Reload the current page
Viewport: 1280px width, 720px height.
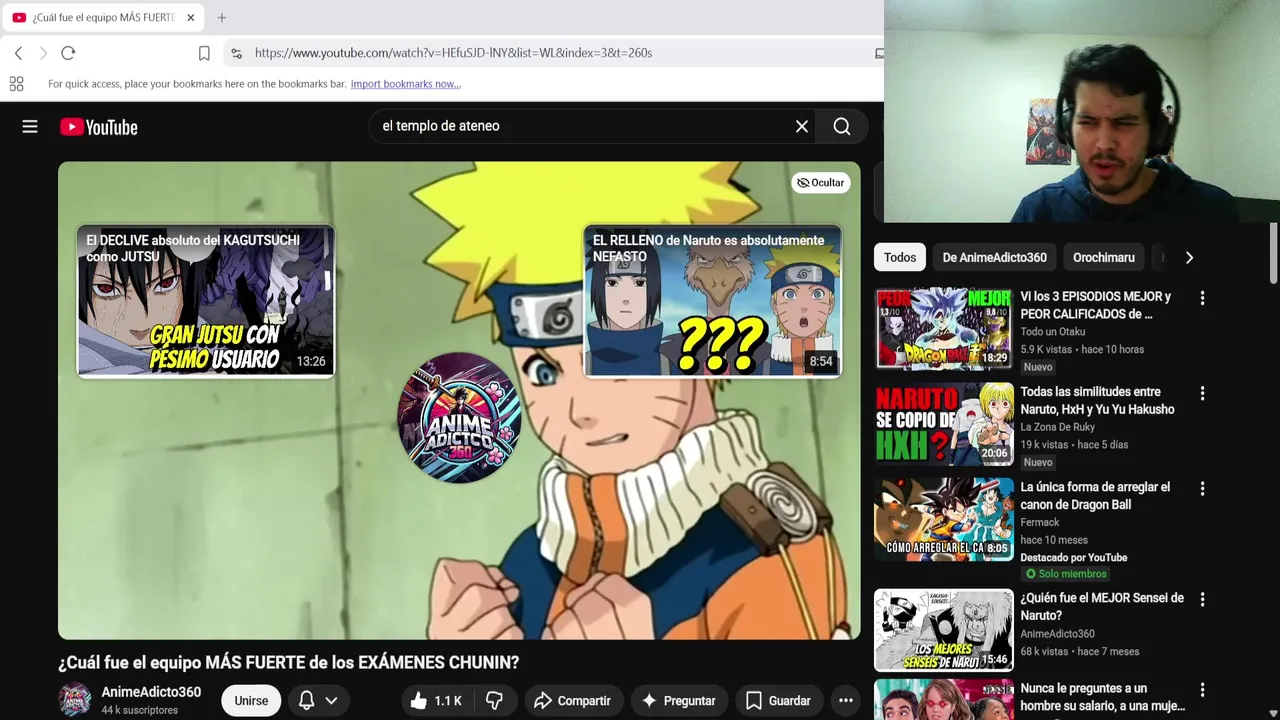point(68,53)
